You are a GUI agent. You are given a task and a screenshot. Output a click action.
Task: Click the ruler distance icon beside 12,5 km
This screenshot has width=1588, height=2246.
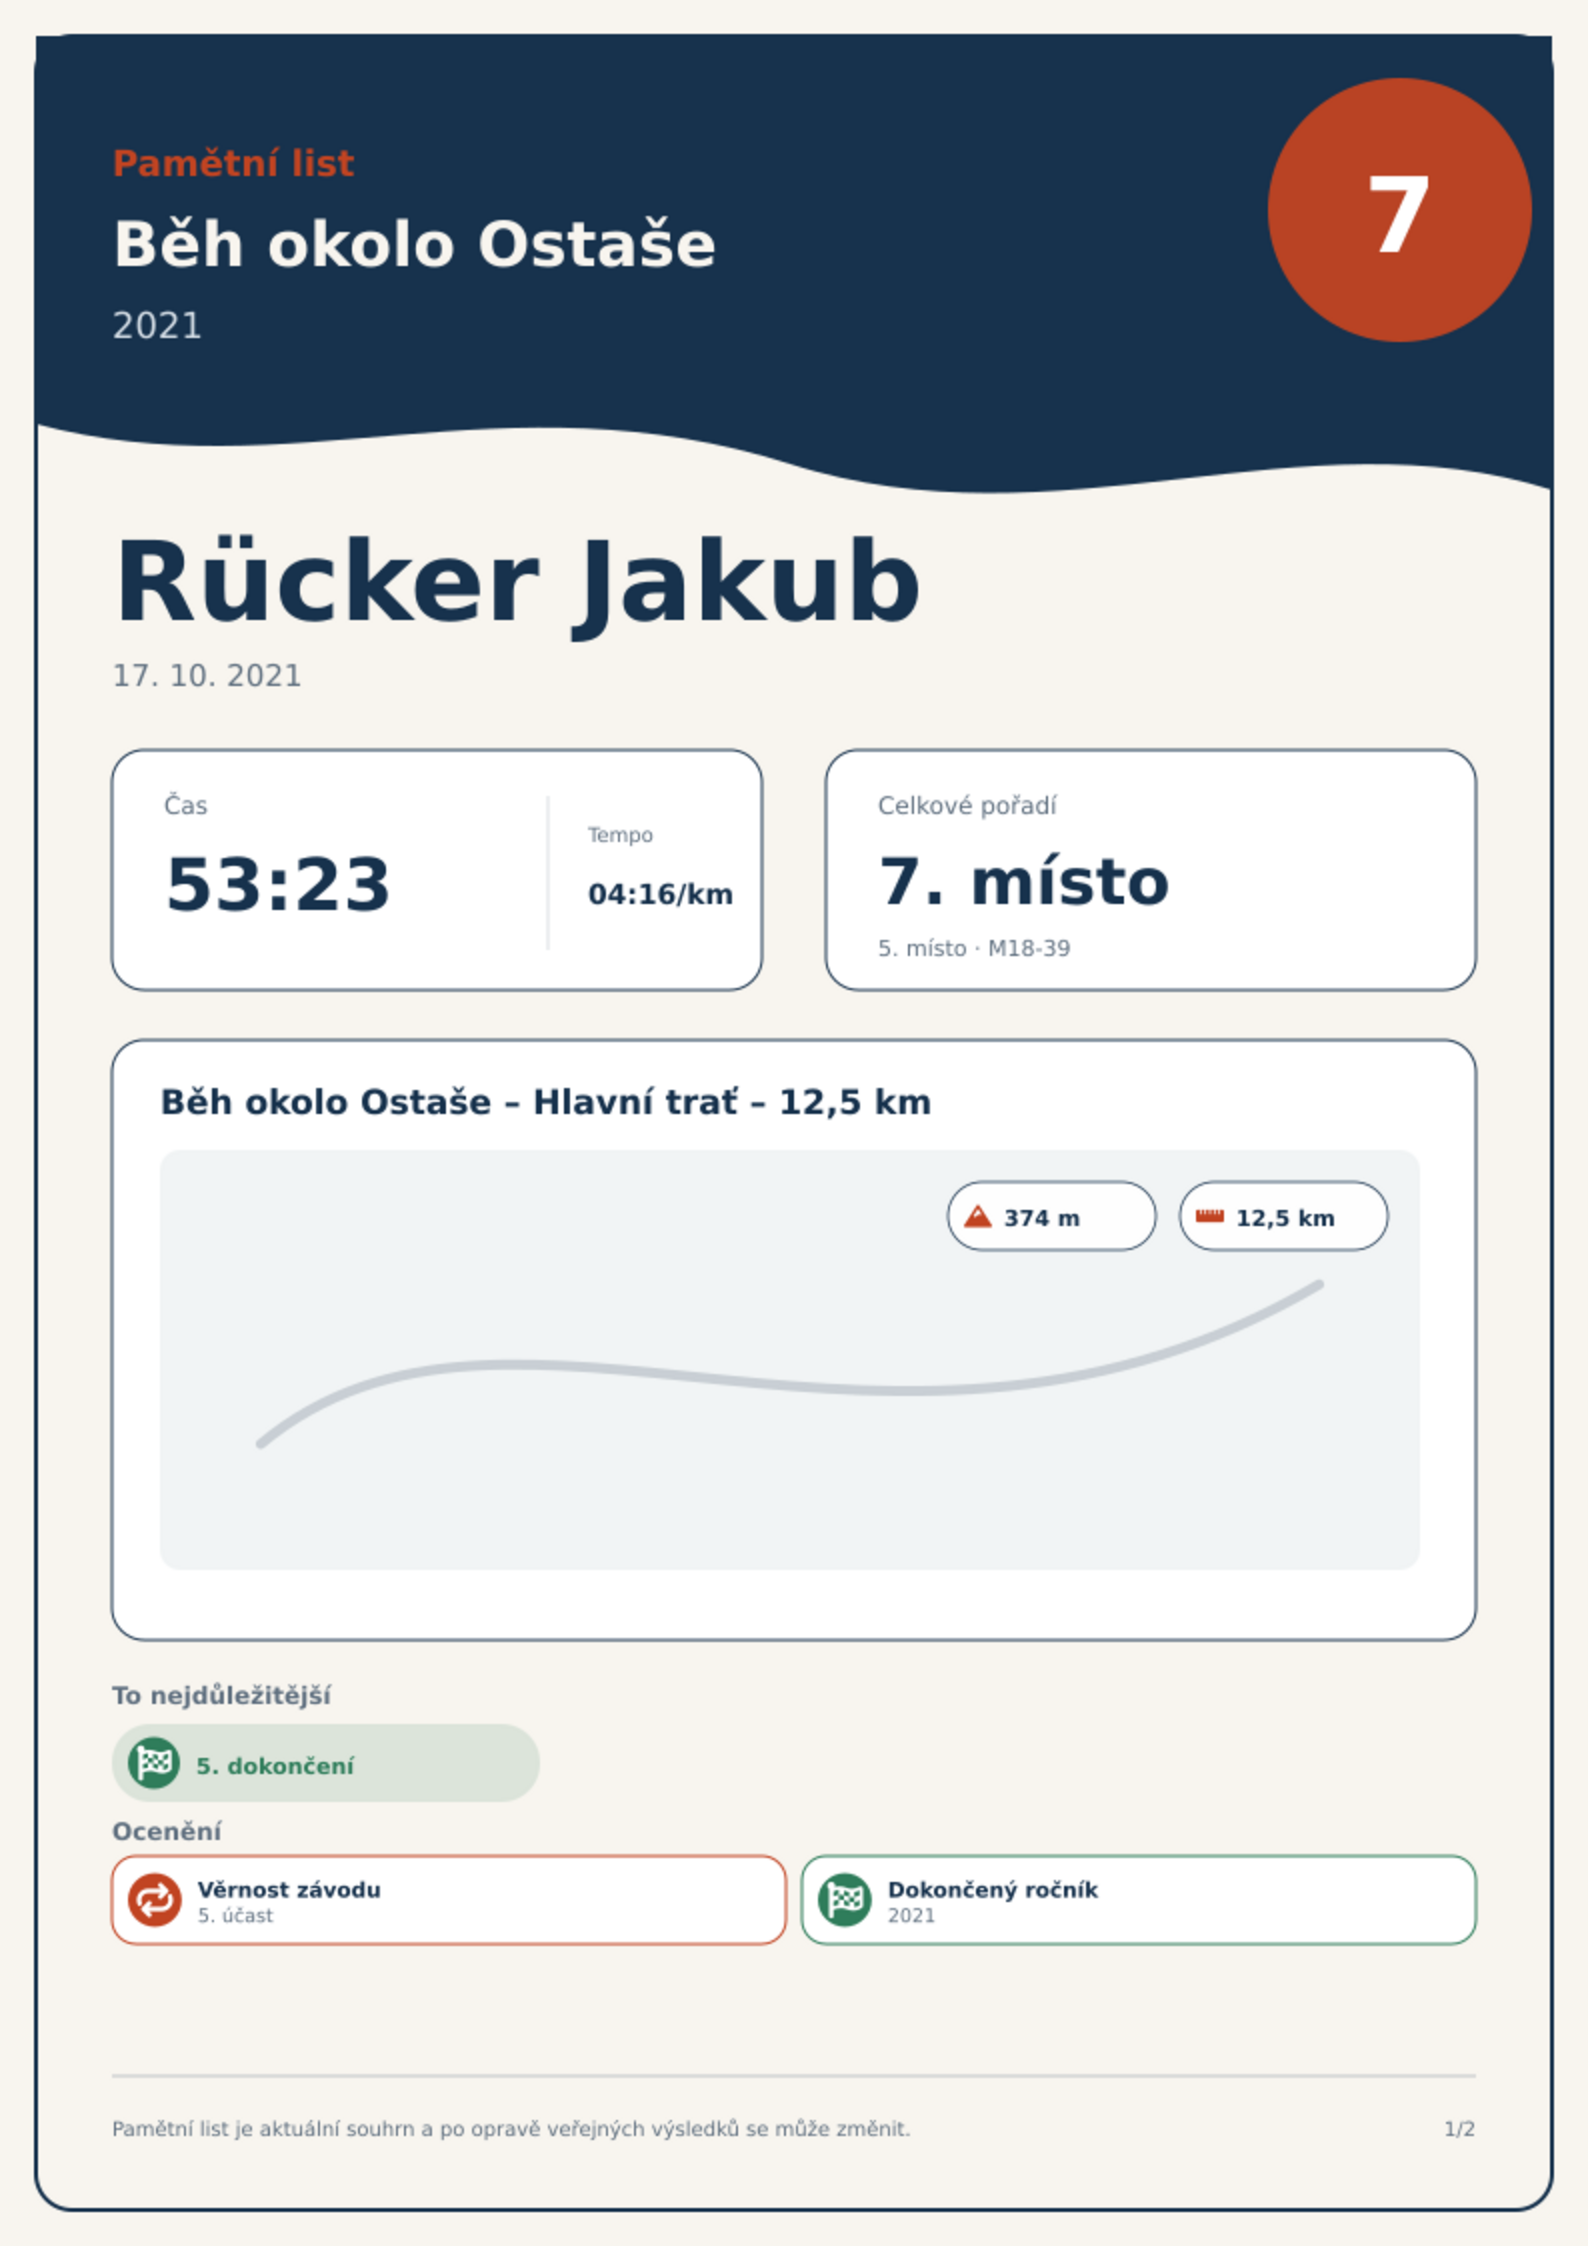click(x=1209, y=1216)
